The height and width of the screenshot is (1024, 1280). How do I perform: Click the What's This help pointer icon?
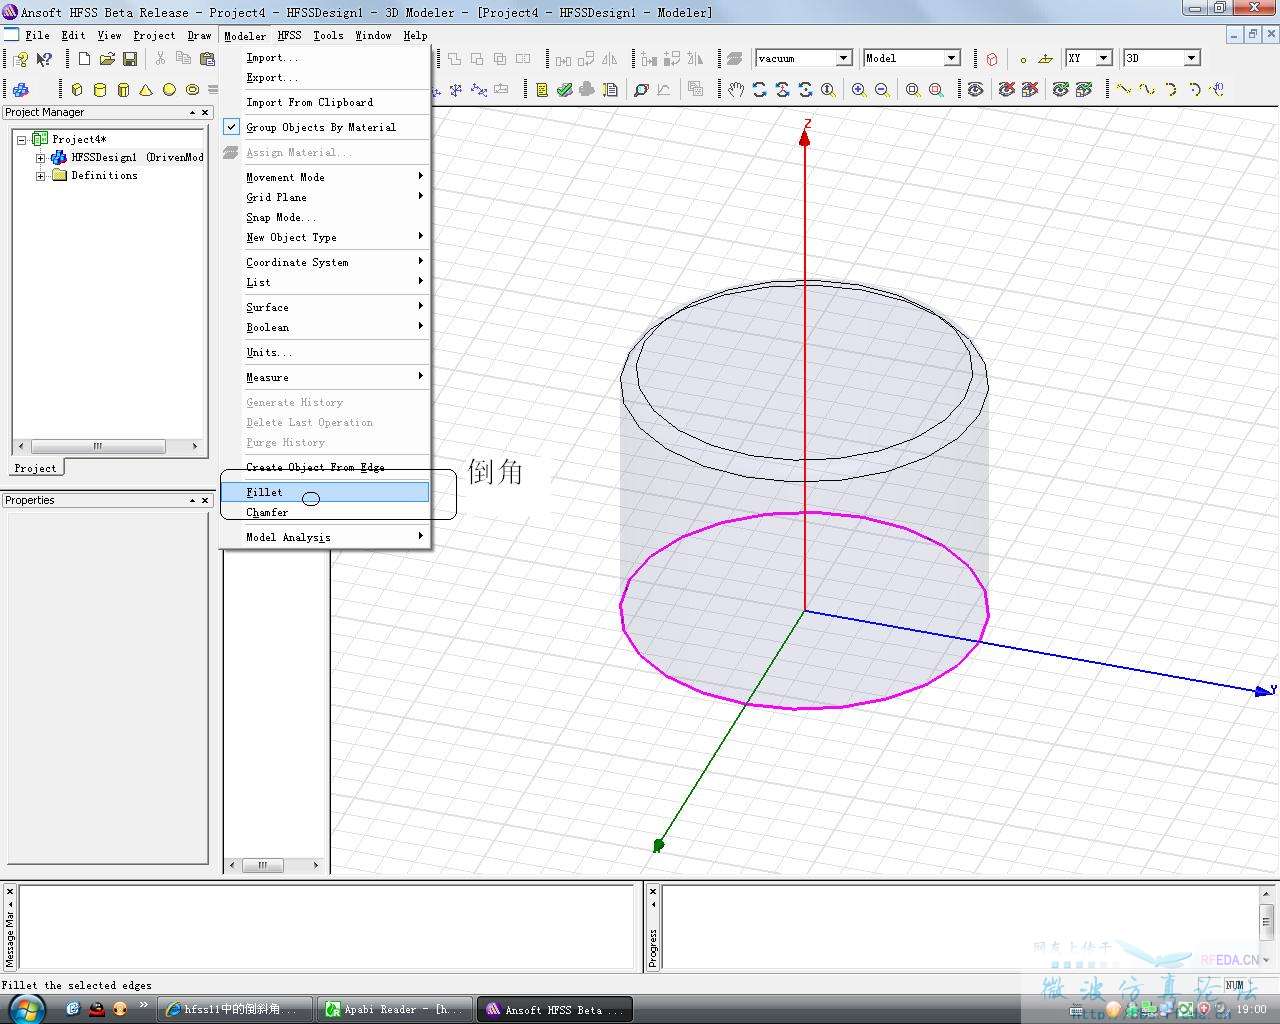[43, 59]
